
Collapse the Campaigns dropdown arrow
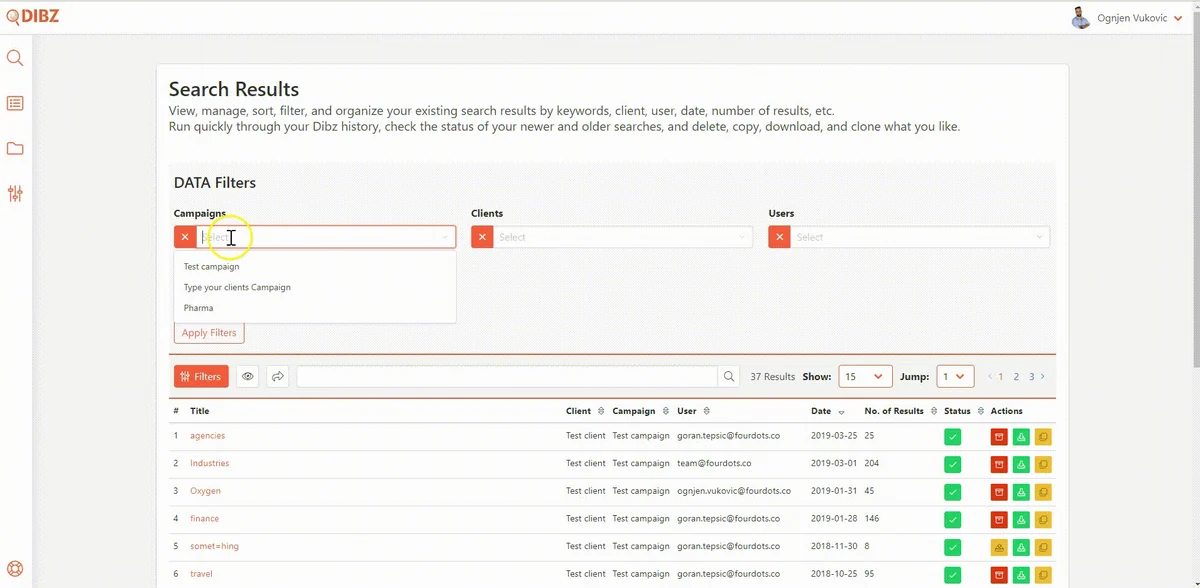point(445,237)
